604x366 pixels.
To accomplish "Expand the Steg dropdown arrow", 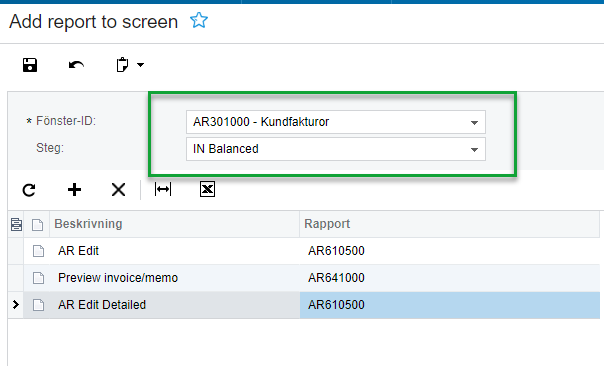I will [474, 149].
